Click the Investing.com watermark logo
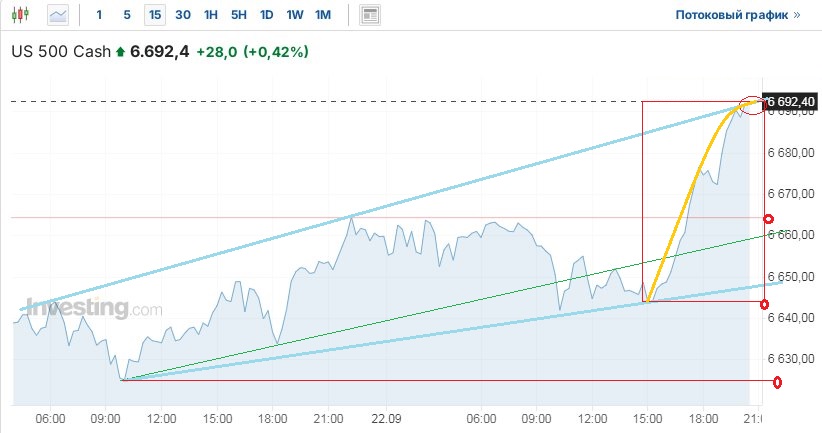Screen dimensions: 822x433 pos(90,308)
